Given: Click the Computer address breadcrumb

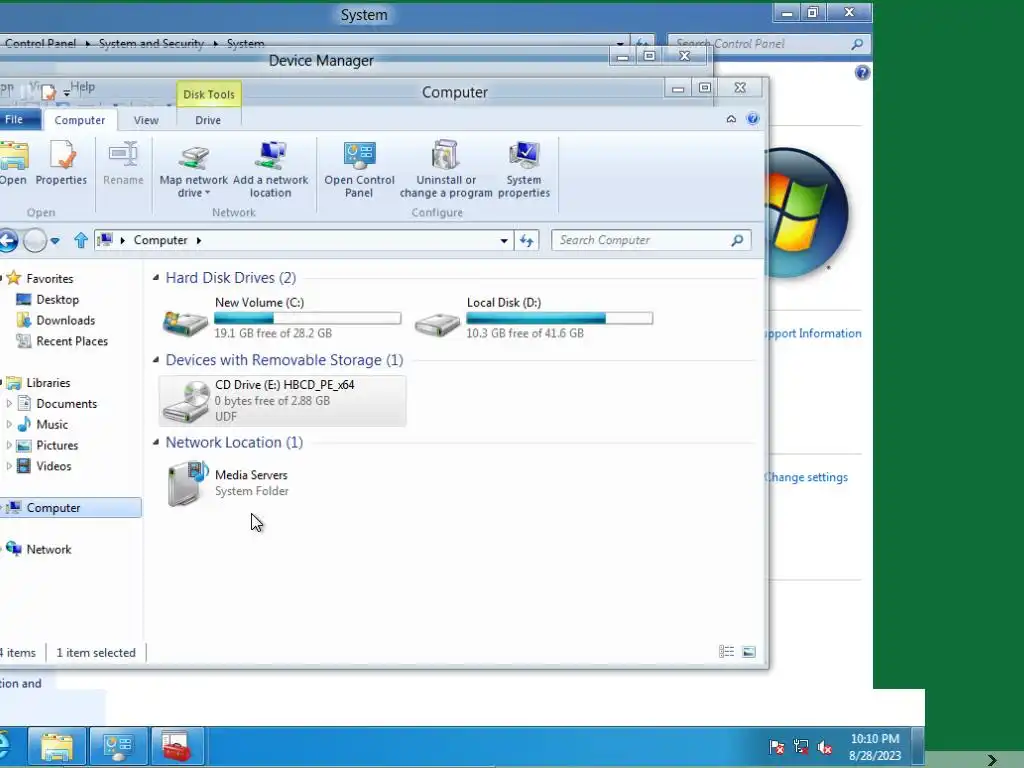Looking at the screenshot, I should coord(161,240).
